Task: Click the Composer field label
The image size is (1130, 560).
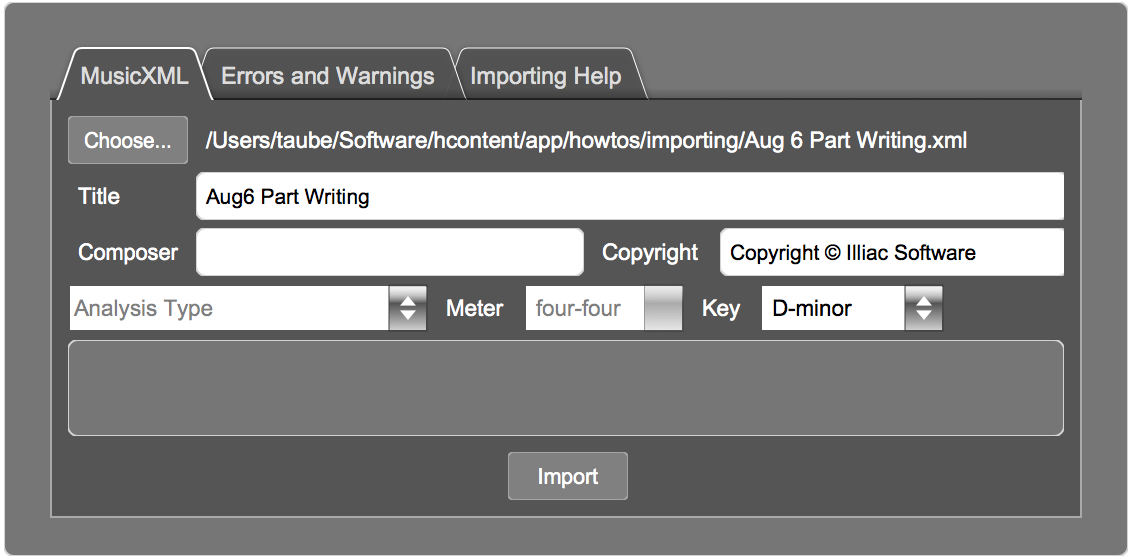Action: 128,252
